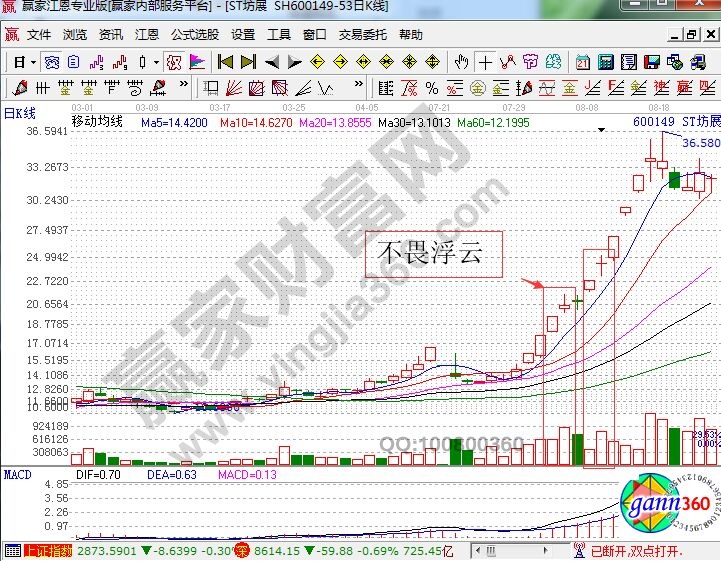Select the hand pan tool
Screen dimensions: 721x561
461,62
